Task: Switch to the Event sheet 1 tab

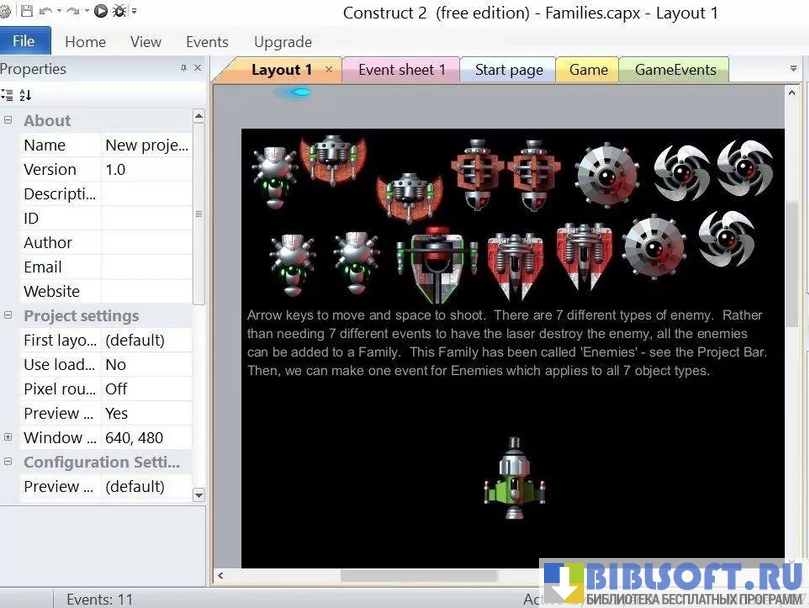Action: (401, 70)
